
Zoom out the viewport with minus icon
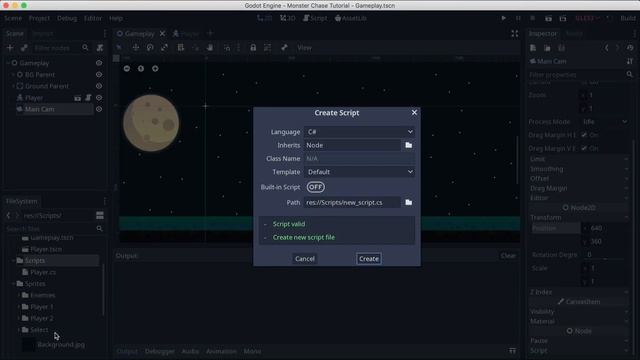tap(127, 69)
